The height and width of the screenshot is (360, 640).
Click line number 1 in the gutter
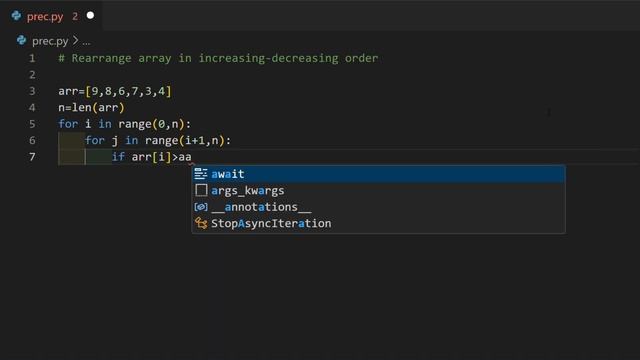pos(32,58)
